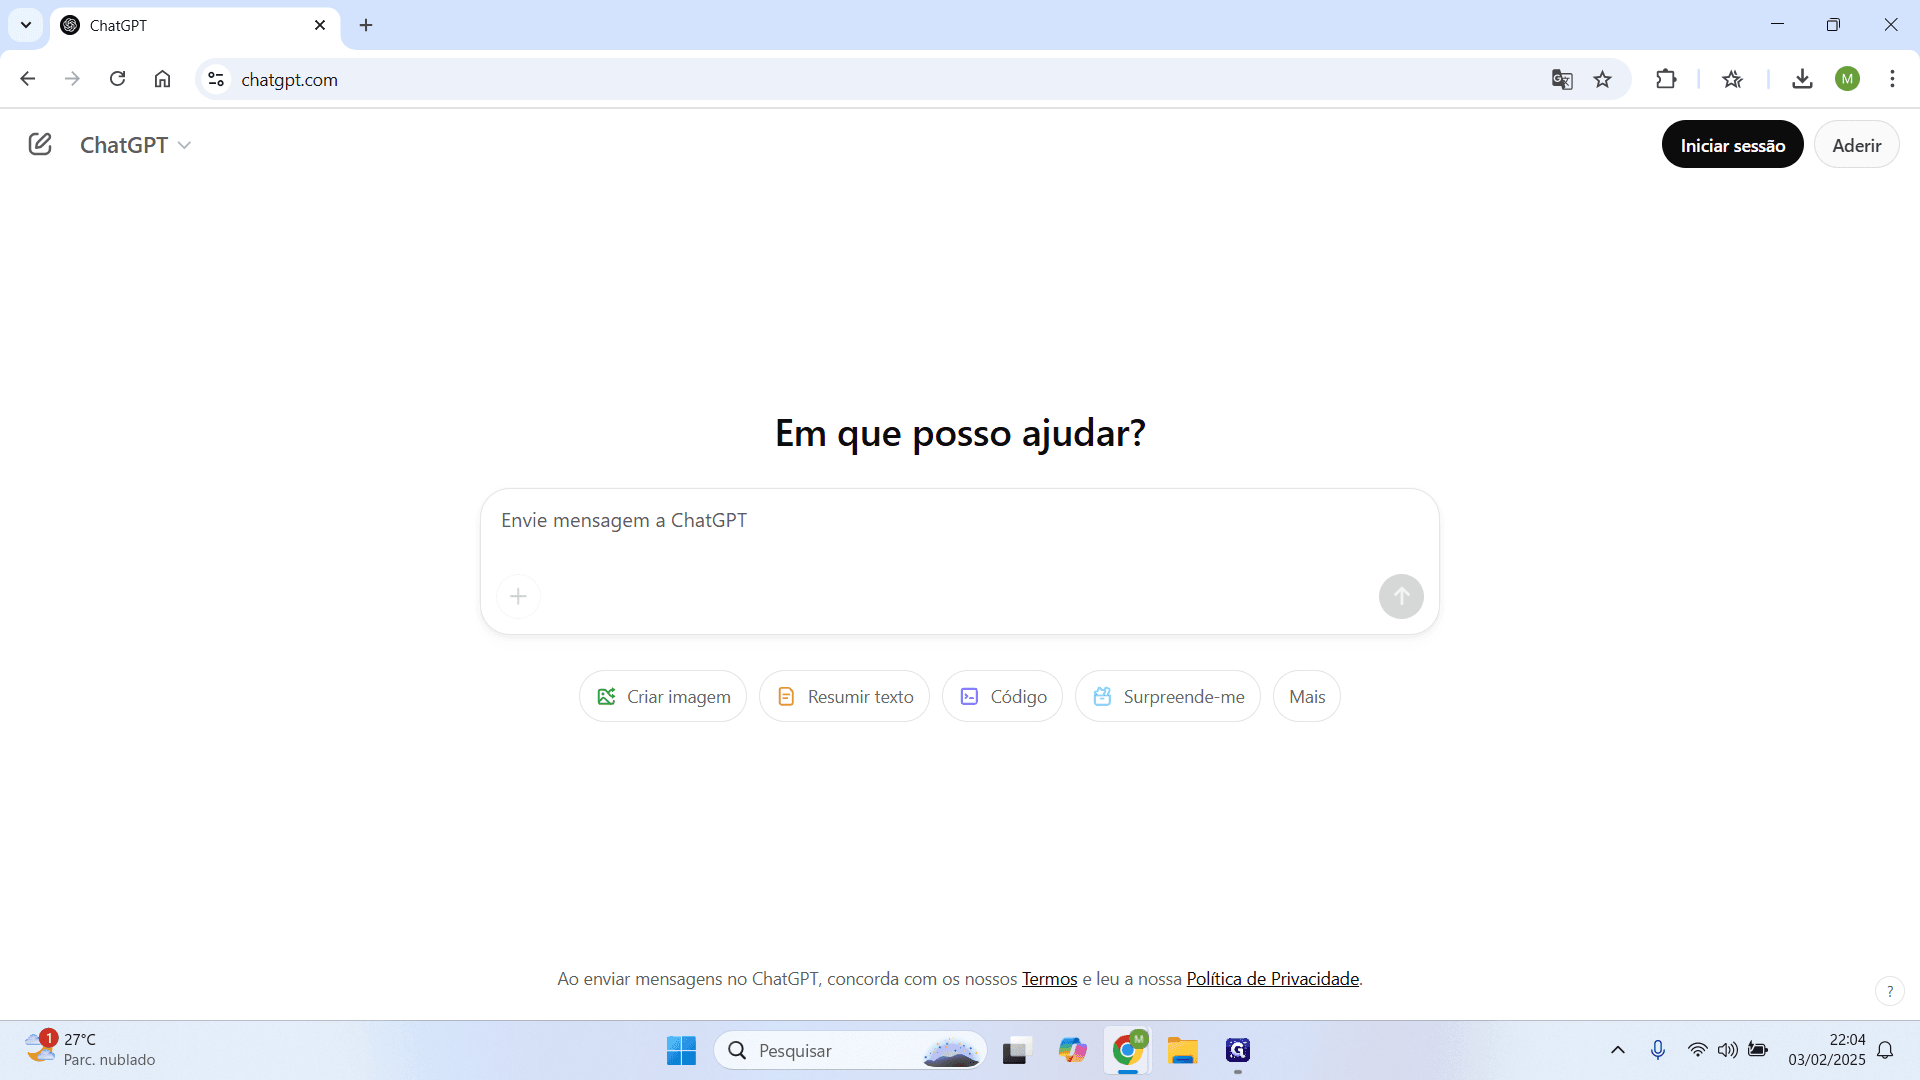Open the Wi-Fi network tray icon

point(1697,1051)
